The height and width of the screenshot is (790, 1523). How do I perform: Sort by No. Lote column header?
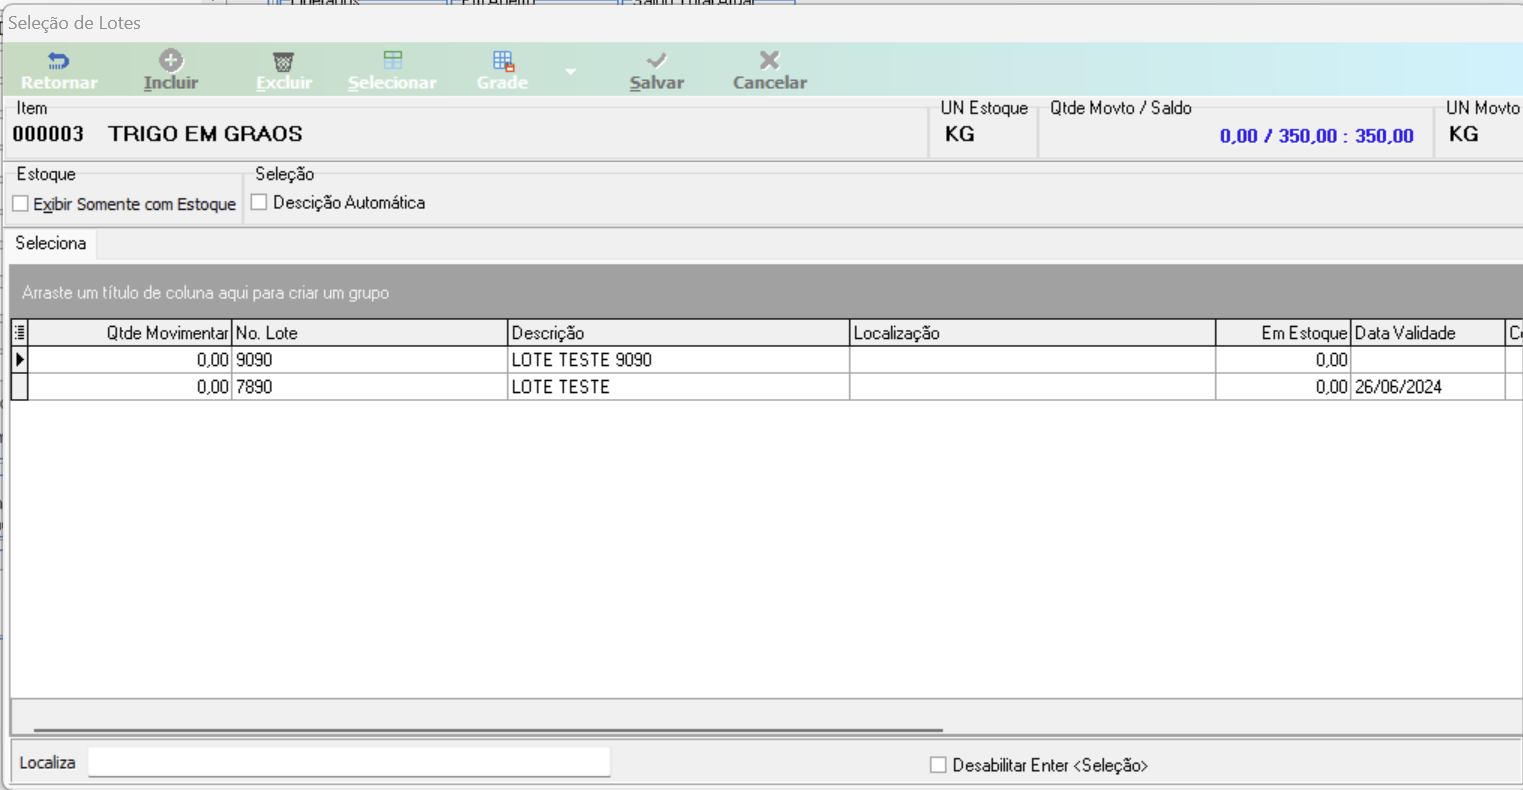click(x=370, y=333)
